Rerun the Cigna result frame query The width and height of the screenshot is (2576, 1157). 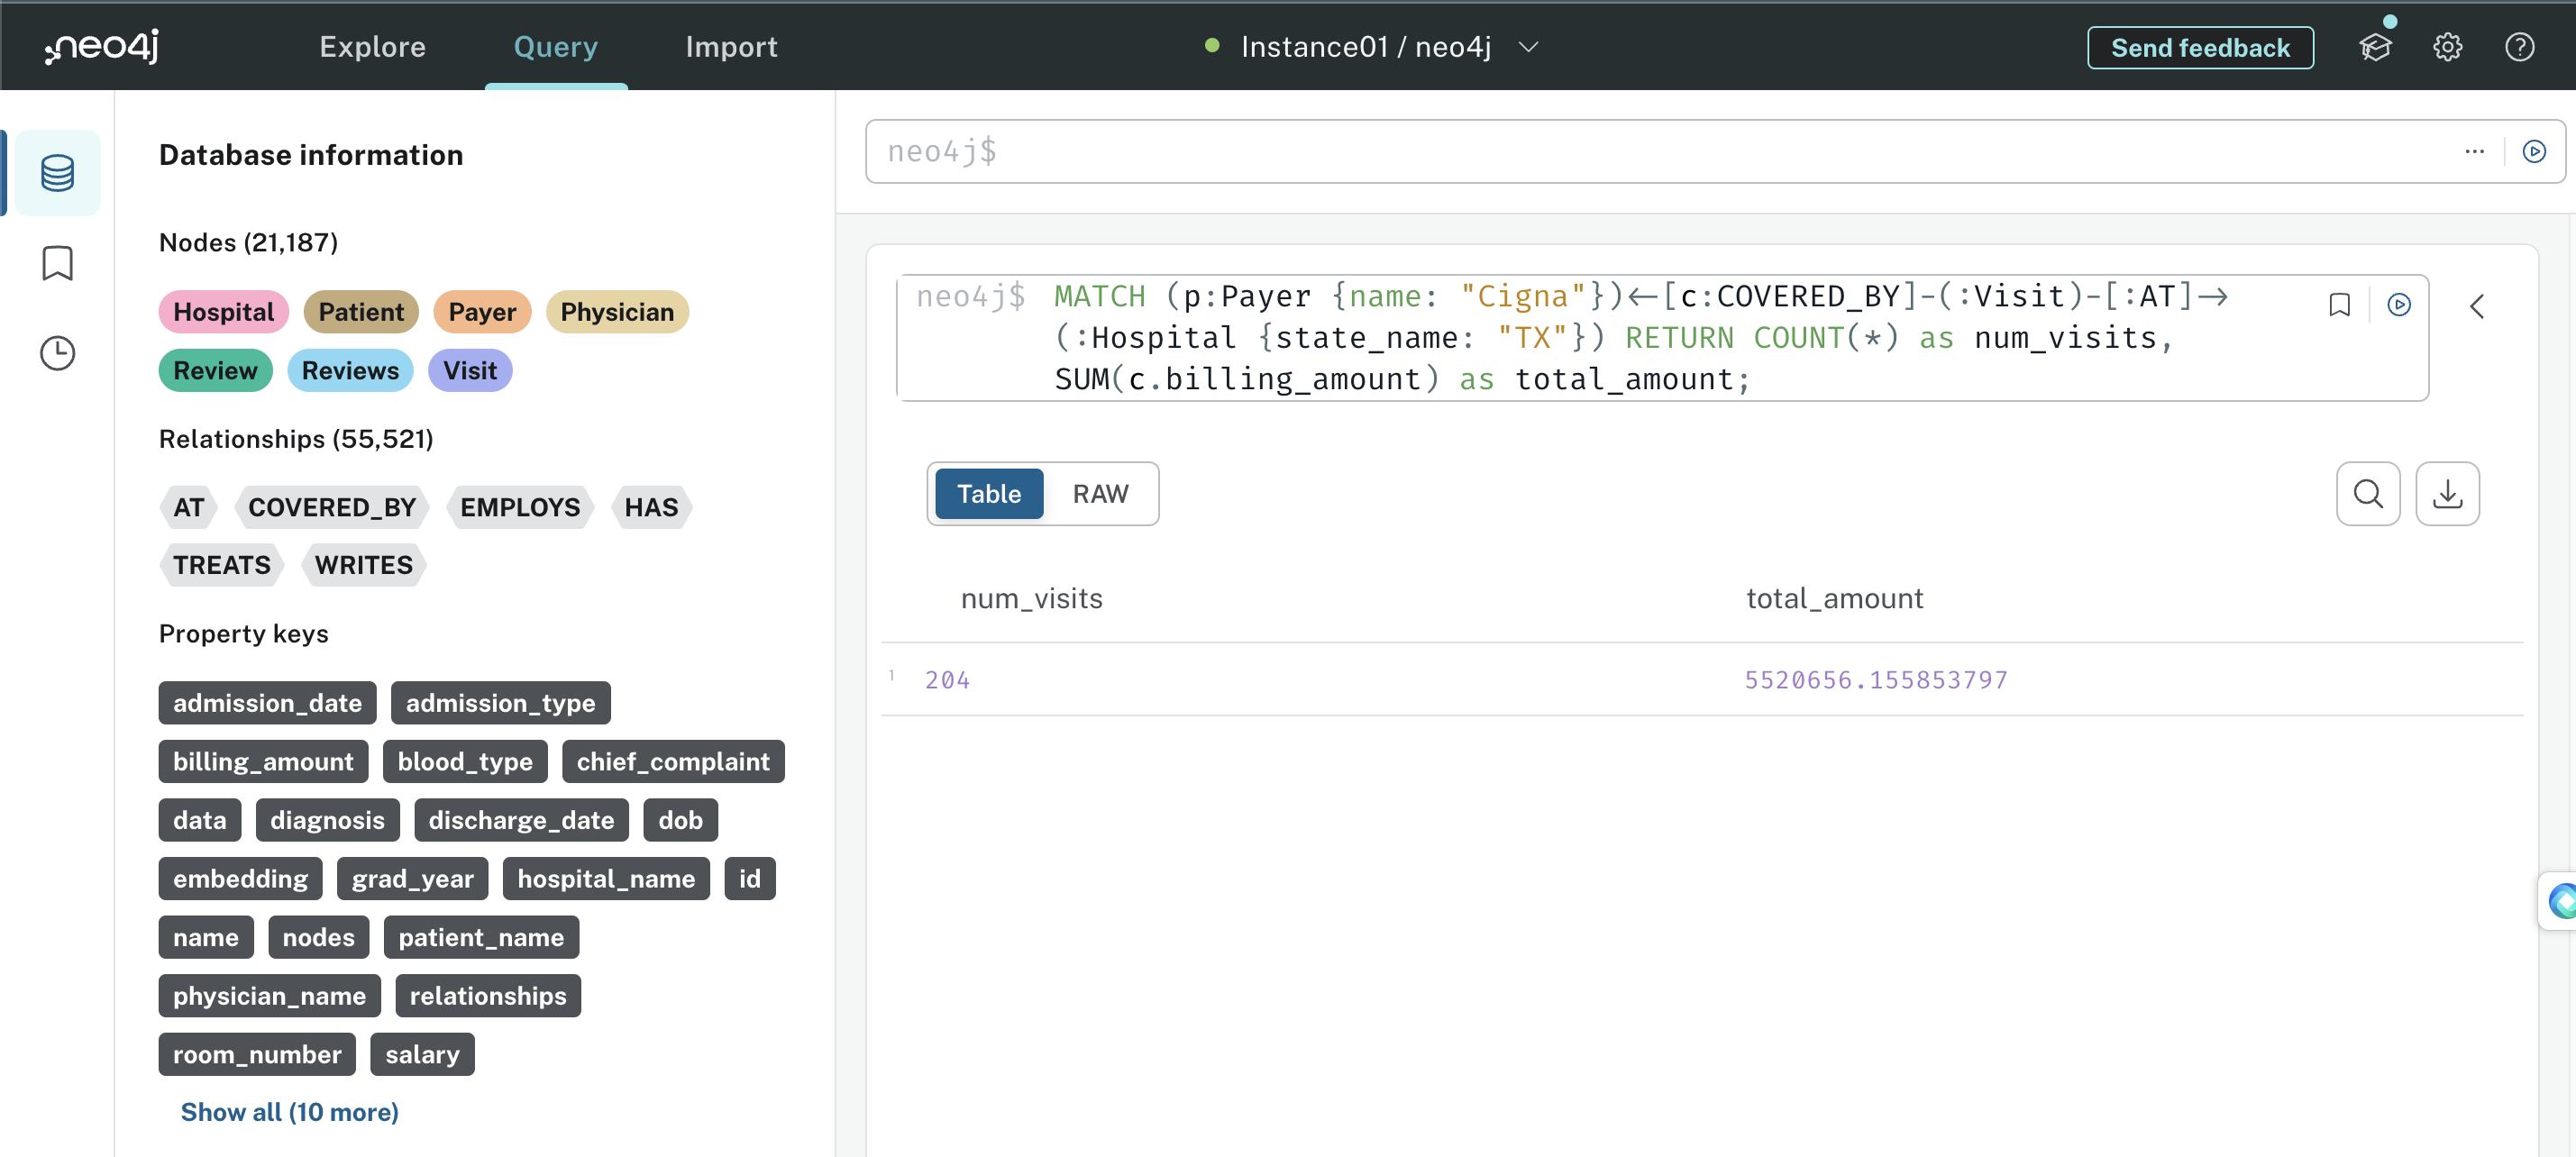(2398, 305)
